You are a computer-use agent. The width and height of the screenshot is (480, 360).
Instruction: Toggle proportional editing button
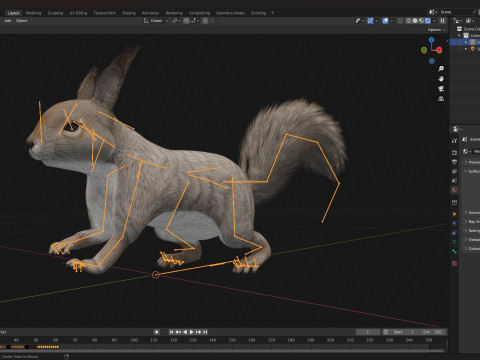click(x=205, y=21)
